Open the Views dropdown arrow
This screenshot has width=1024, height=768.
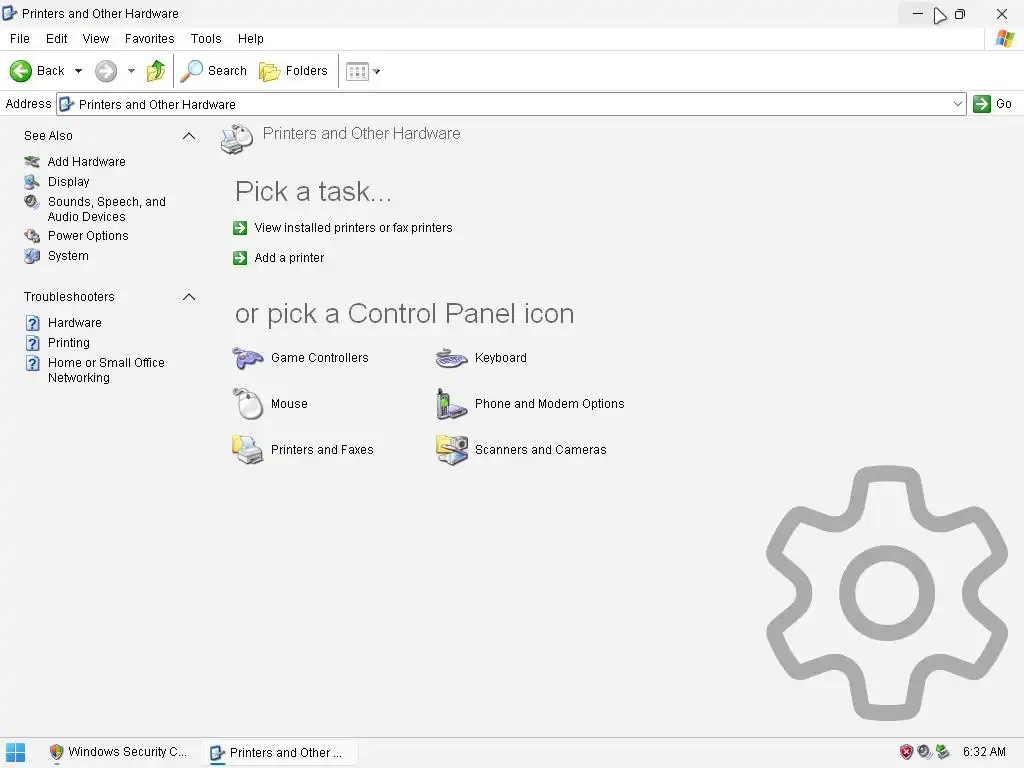[377, 71]
